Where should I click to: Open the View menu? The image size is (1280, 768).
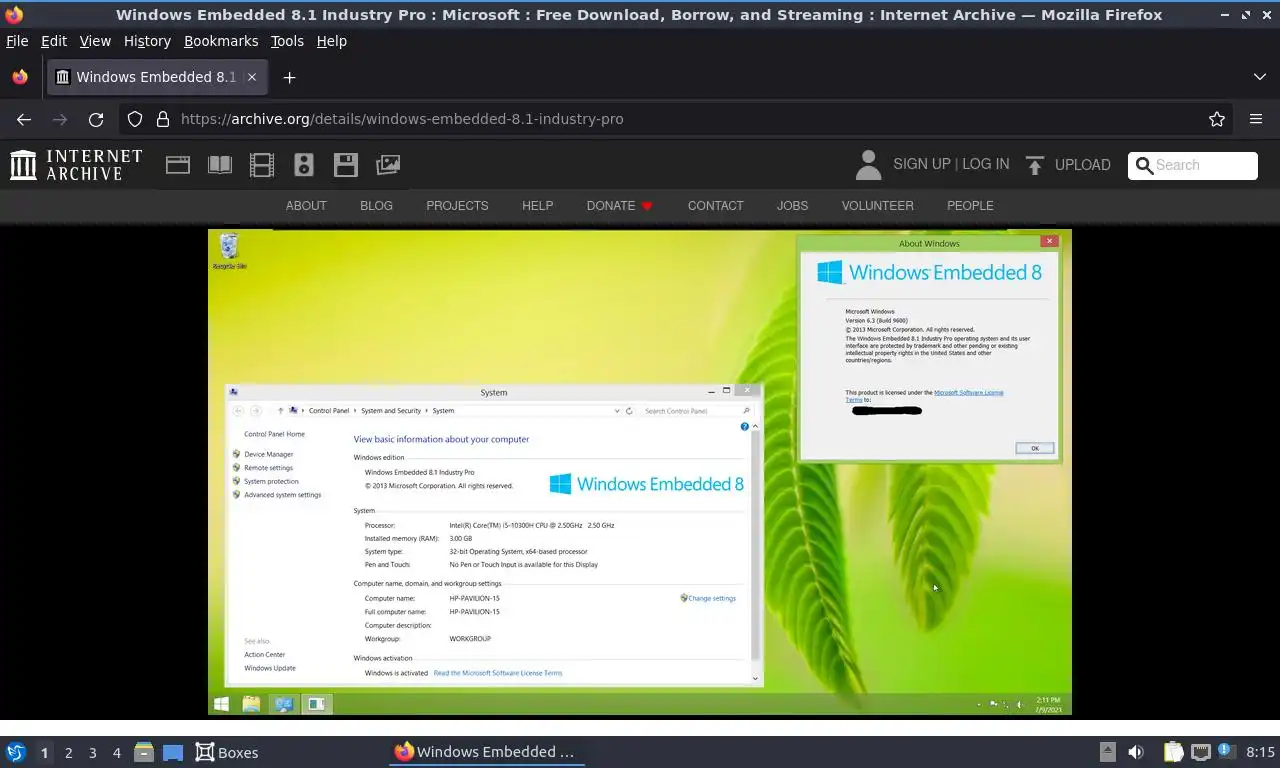pos(95,41)
